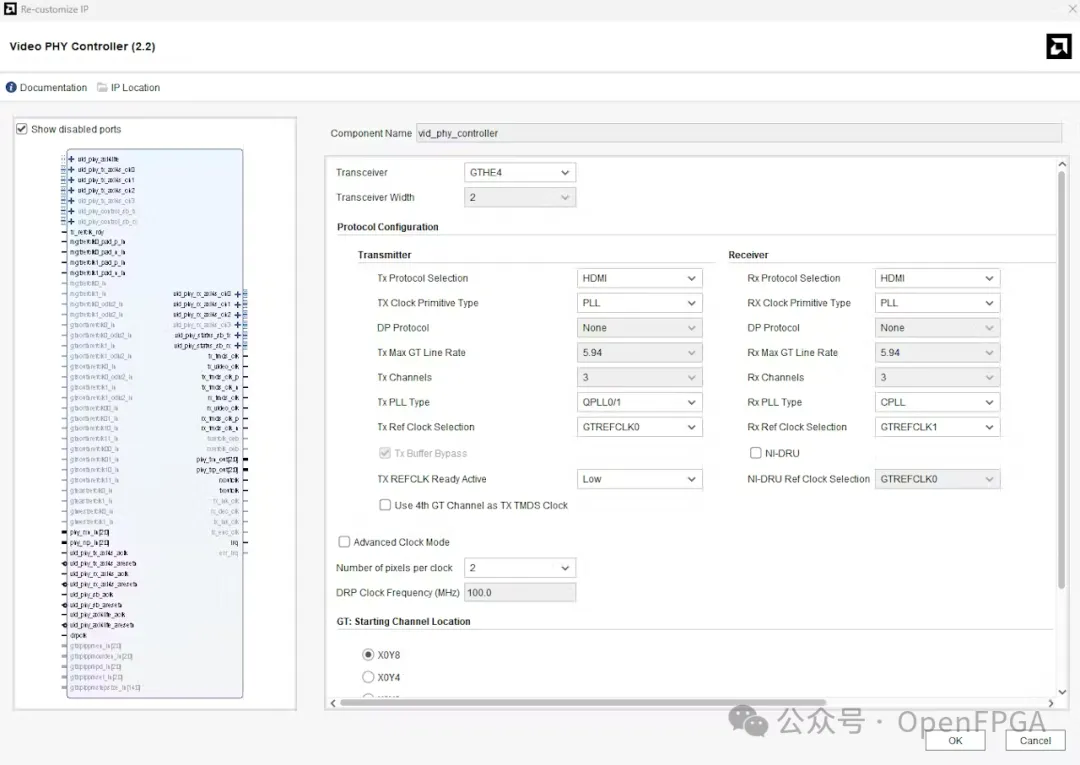Viewport: 1080px width, 765px height.
Task: Open the IP Location link
Action: click(135, 87)
